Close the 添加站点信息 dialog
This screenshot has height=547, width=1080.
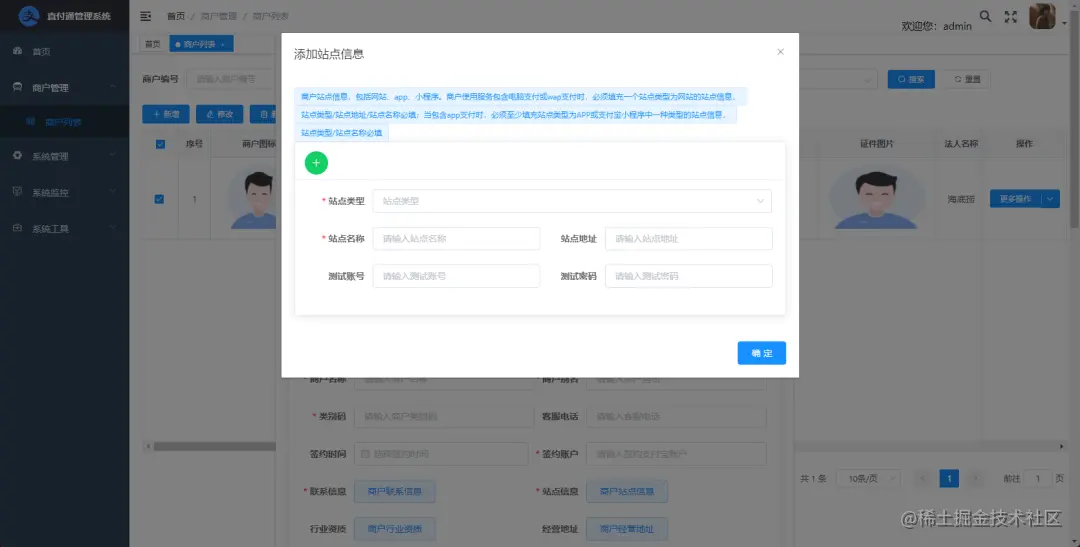[780, 52]
